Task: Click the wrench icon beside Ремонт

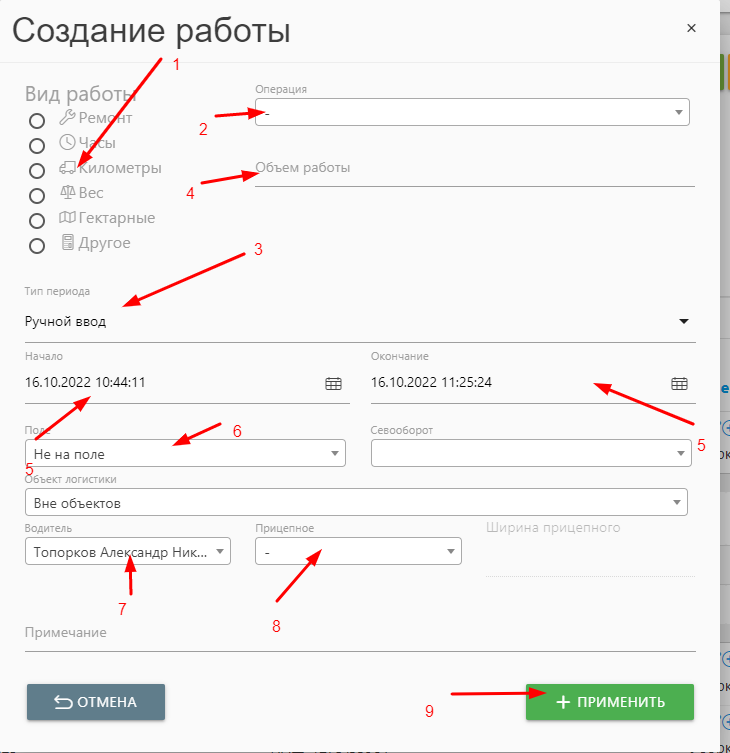Action: tap(67, 118)
